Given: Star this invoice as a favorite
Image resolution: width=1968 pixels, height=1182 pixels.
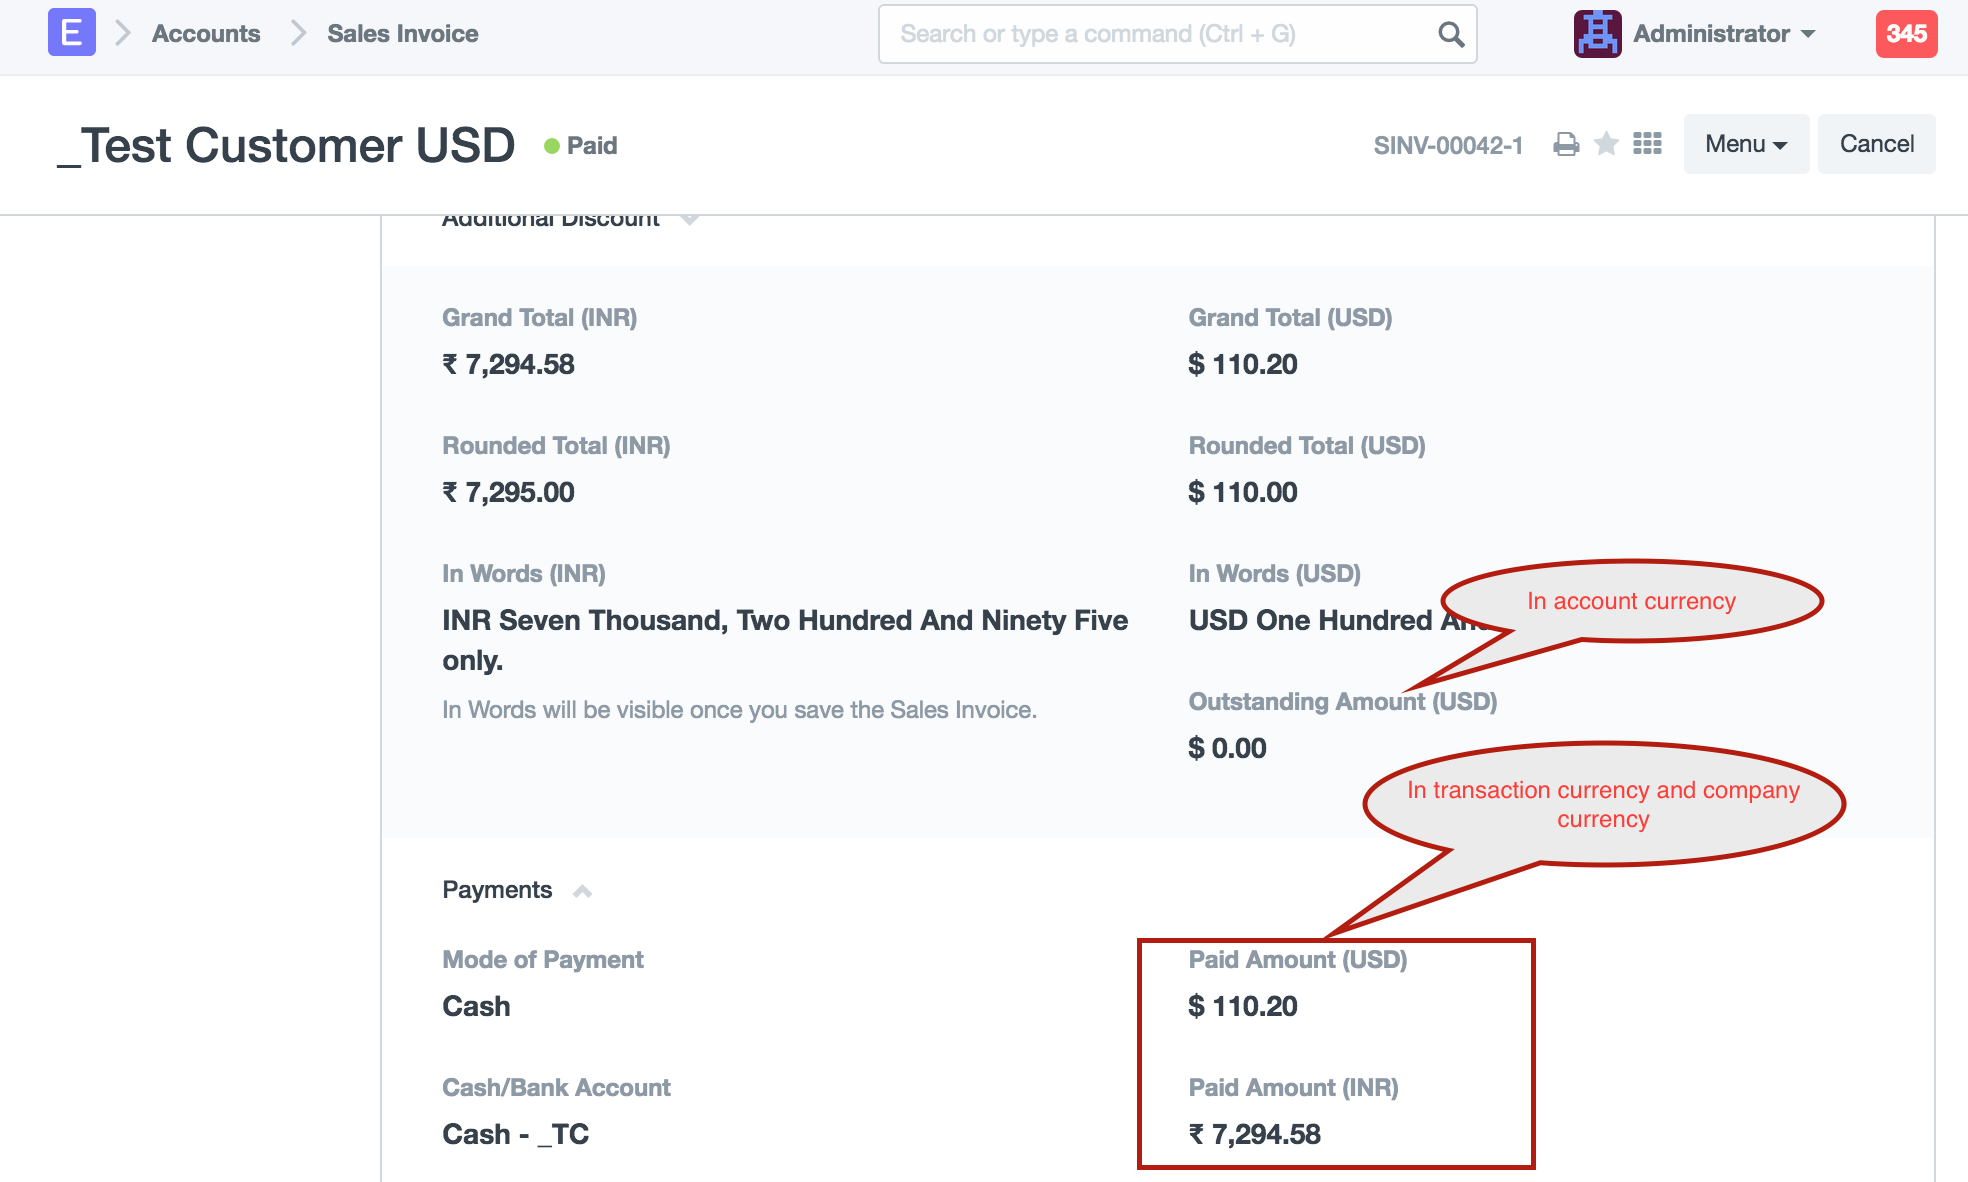Looking at the screenshot, I should tap(1606, 145).
